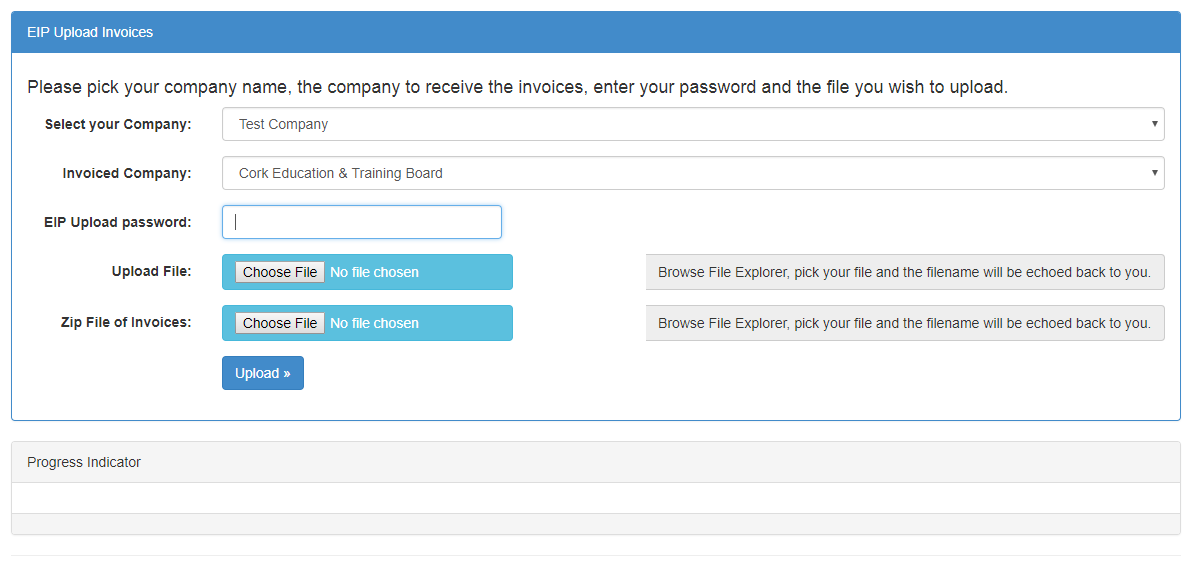
Task: Click the EIP Upload password label
Action: pyautogui.click(x=118, y=222)
